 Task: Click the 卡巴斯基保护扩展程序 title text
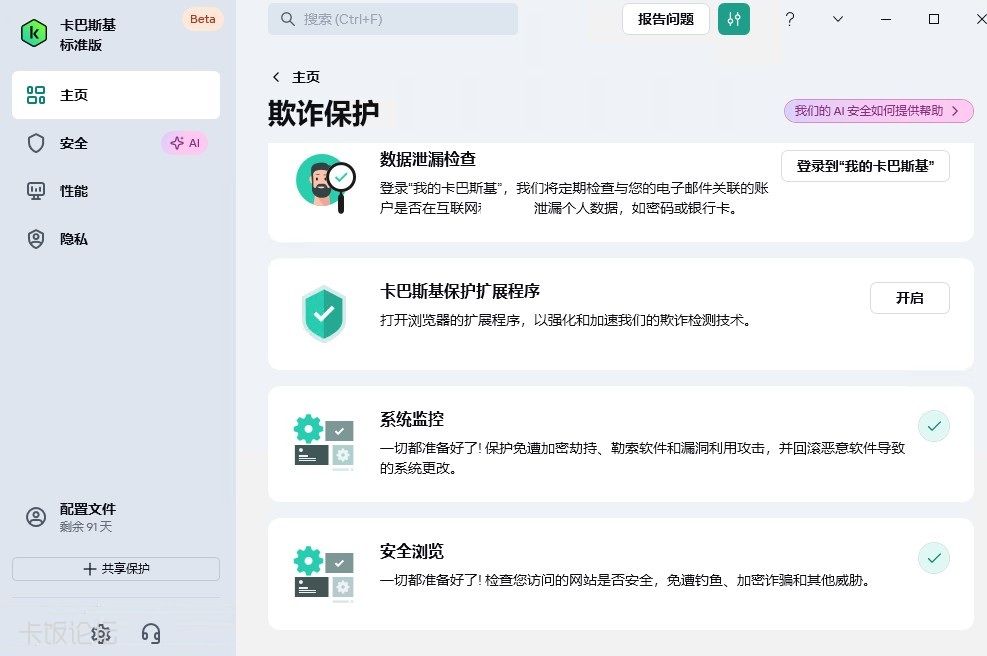[460, 291]
